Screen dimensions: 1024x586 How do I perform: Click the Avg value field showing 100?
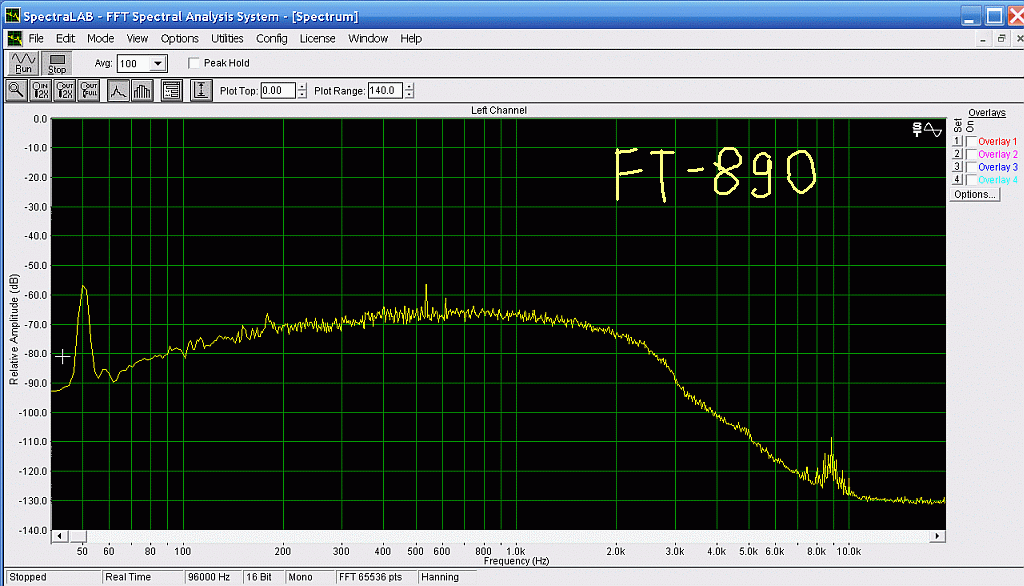[x=134, y=64]
